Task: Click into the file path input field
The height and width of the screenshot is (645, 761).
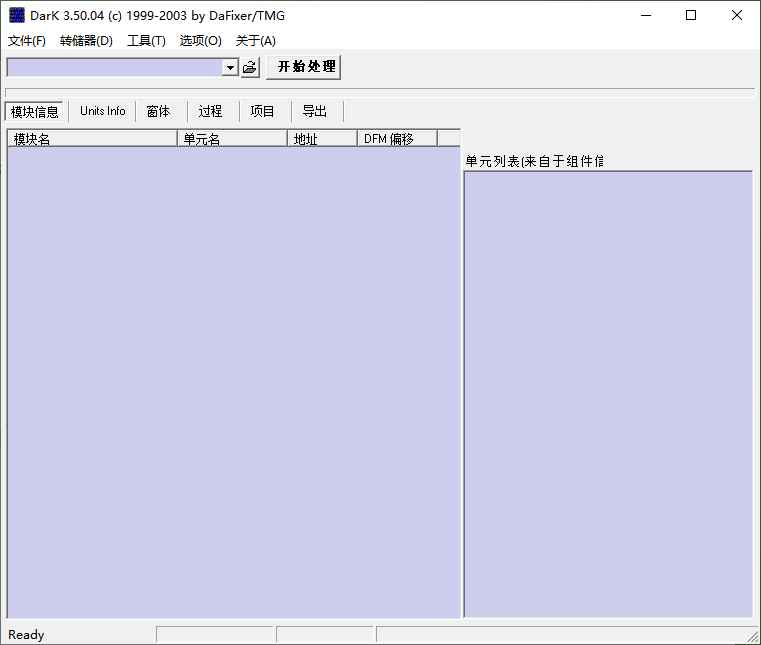Action: point(115,67)
